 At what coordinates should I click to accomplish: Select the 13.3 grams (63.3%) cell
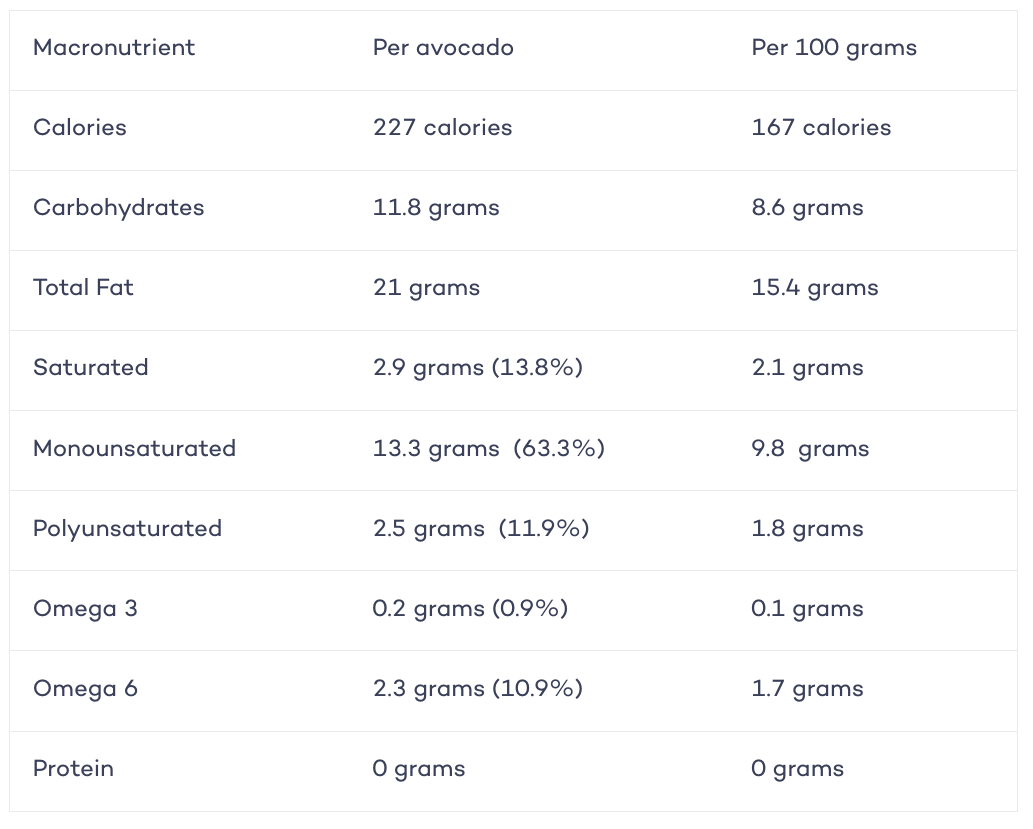(489, 449)
